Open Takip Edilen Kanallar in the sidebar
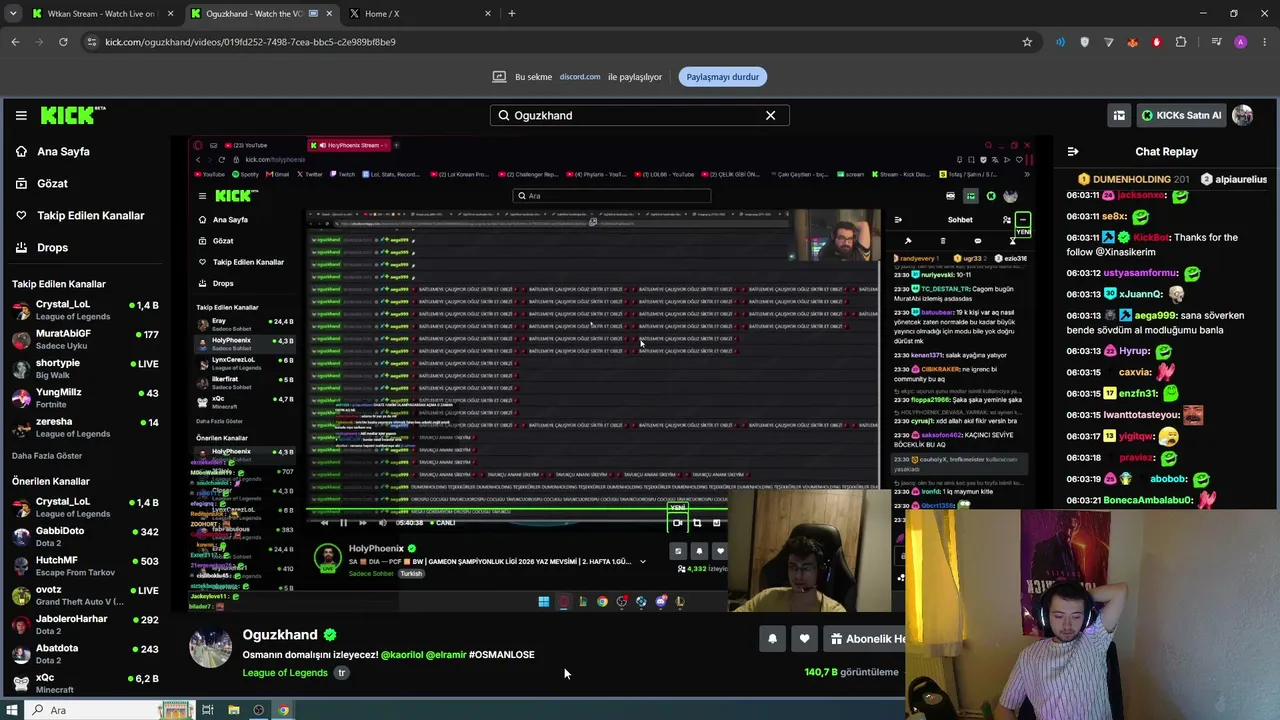This screenshot has width=1280, height=720. point(90,215)
